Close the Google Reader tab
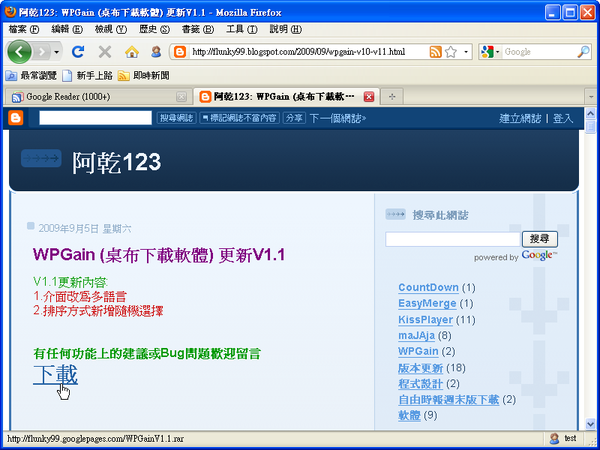The width and height of the screenshot is (600, 450). (x=181, y=97)
